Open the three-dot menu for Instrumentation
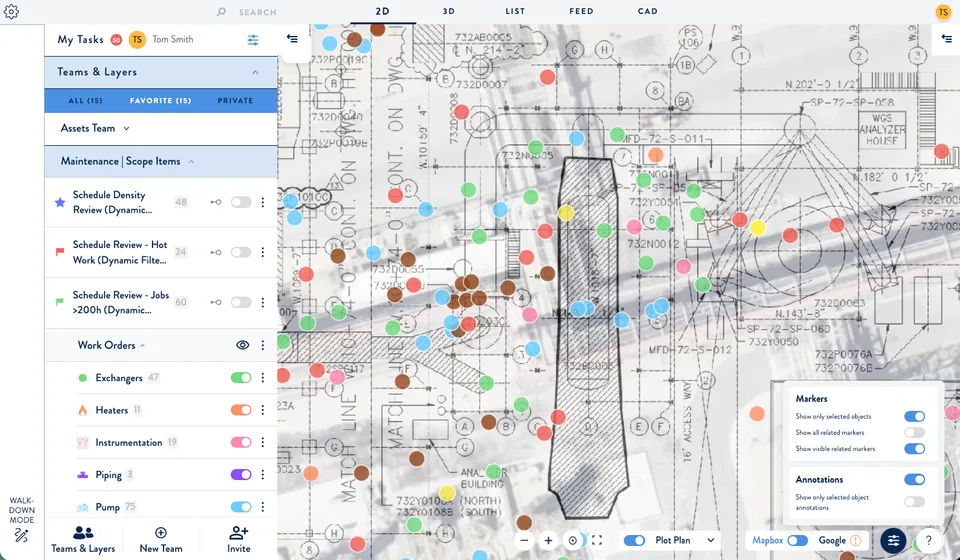 [263, 442]
